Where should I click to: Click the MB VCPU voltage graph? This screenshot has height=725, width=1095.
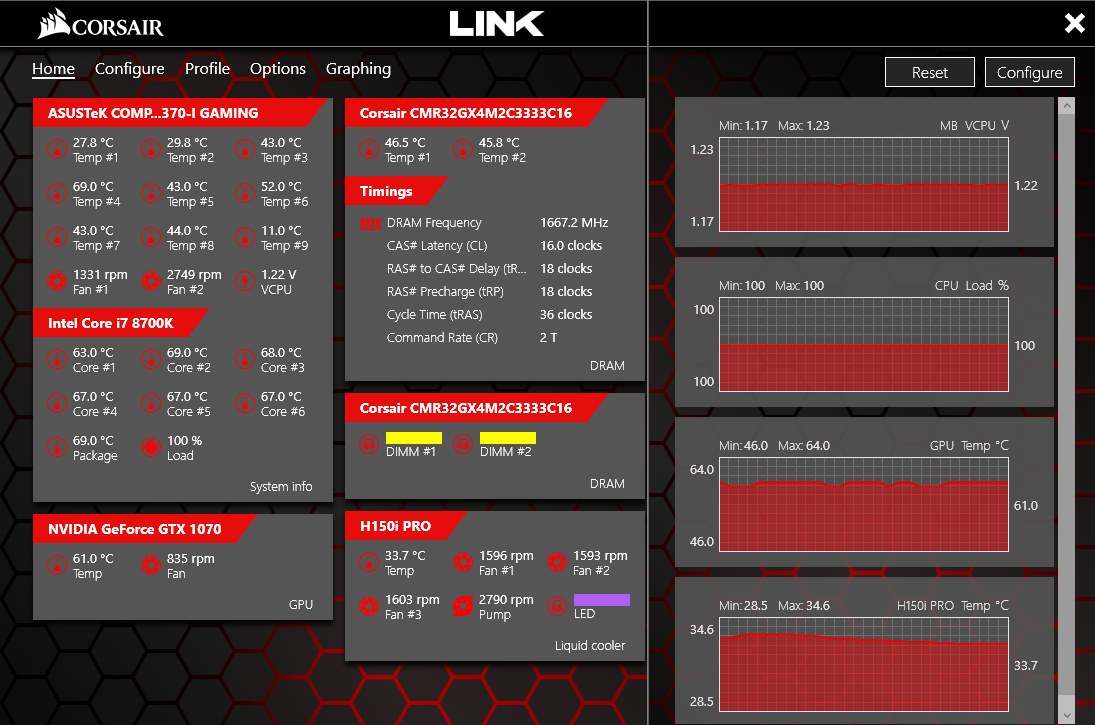tap(864, 184)
